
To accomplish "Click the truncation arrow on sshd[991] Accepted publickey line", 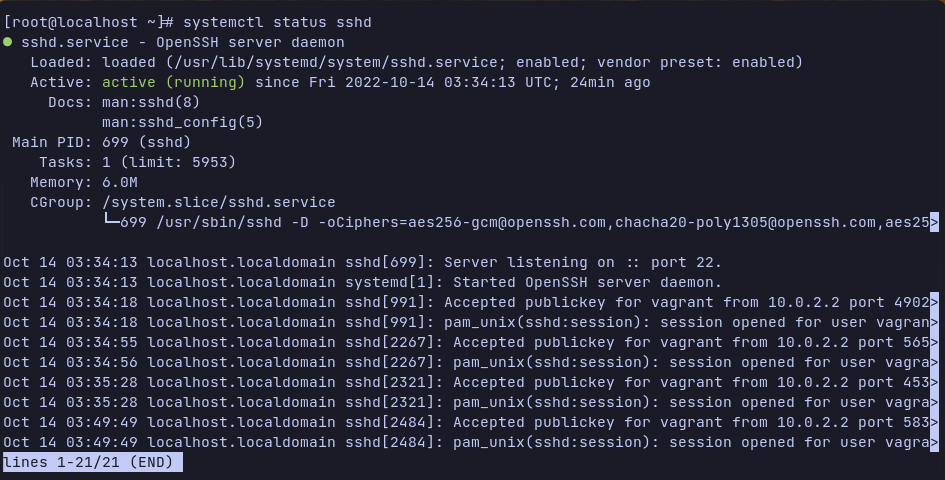I will [934, 302].
